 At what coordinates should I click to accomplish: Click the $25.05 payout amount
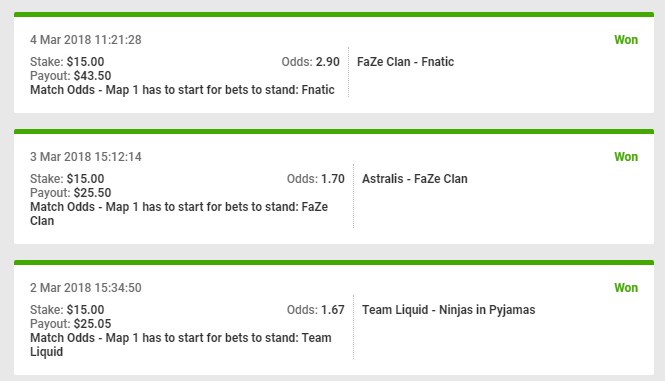(x=92, y=324)
